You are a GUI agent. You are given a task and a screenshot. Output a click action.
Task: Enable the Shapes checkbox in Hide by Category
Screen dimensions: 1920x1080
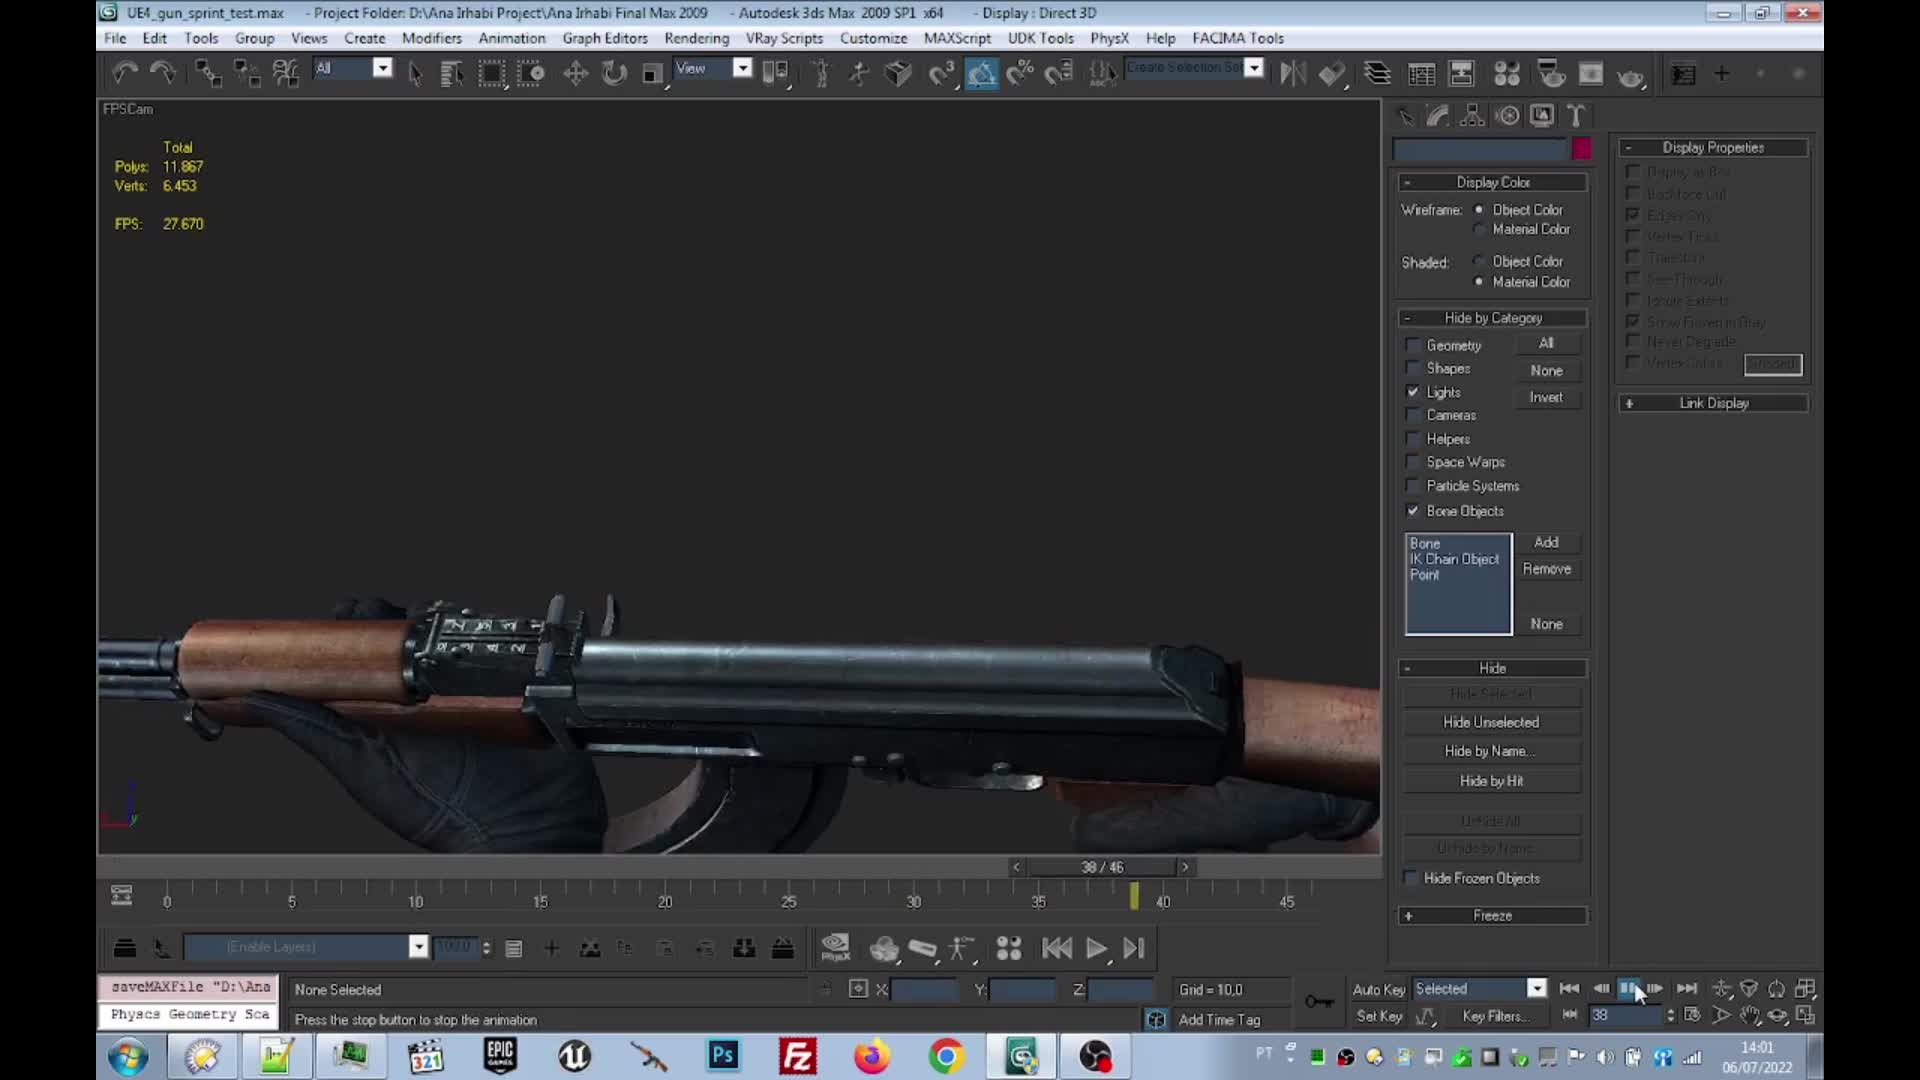tap(1413, 368)
